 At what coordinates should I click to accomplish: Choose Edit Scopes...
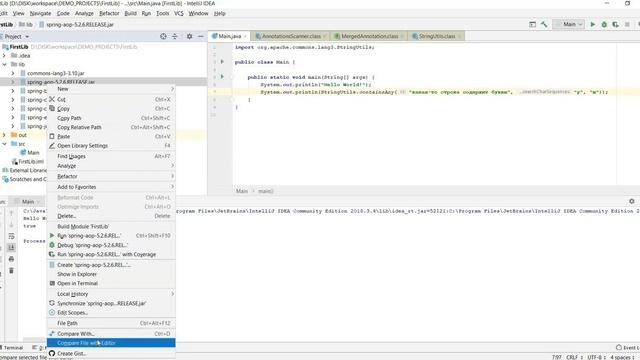coord(111,313)
